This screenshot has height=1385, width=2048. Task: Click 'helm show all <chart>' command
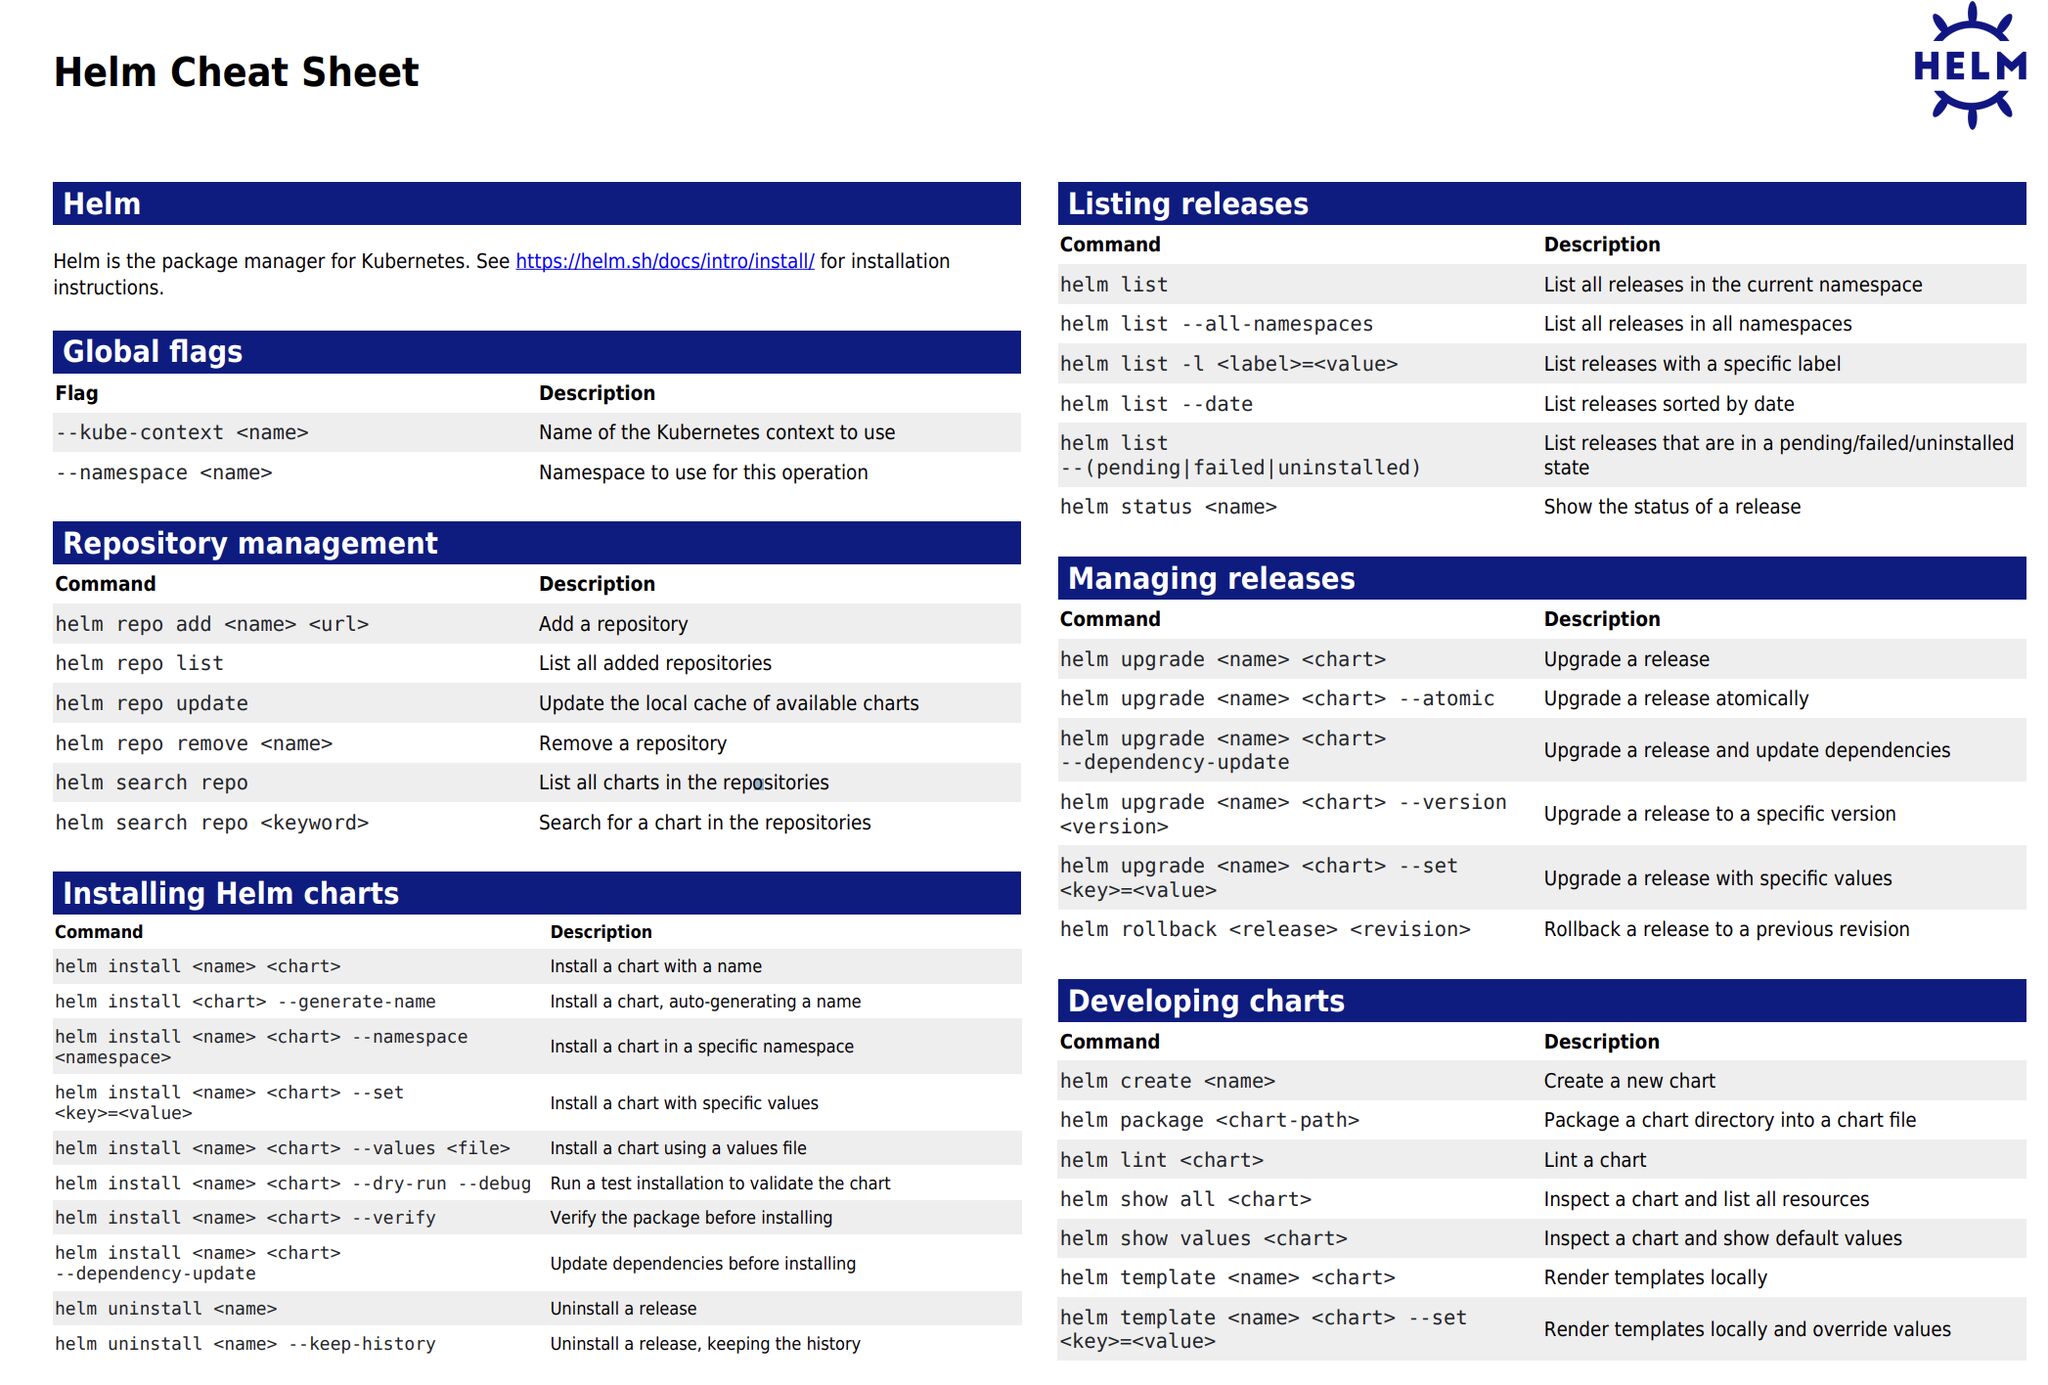pyautogui.click(x=1186, y=1199)
